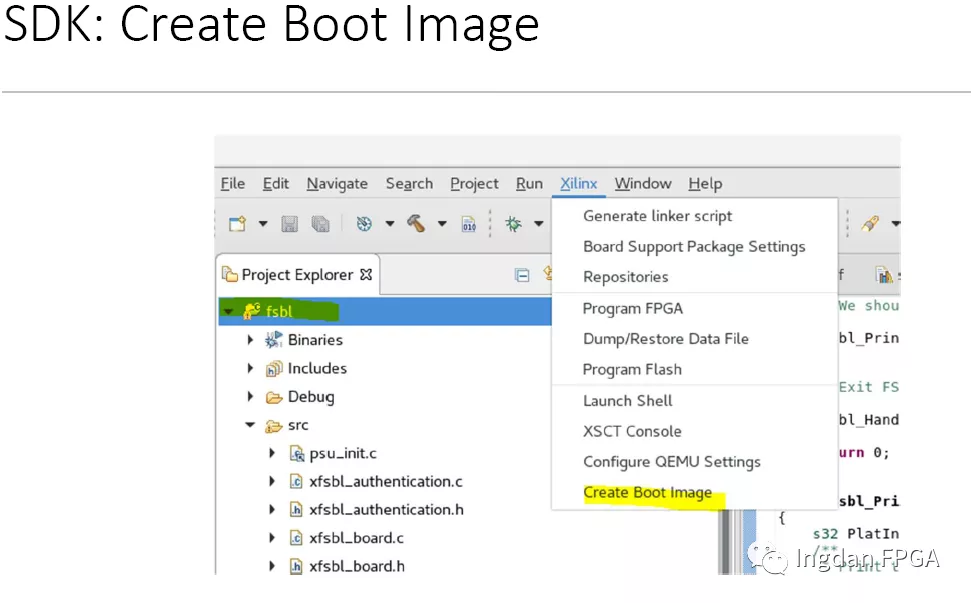Choose Launch Shell

pos(627,401)
